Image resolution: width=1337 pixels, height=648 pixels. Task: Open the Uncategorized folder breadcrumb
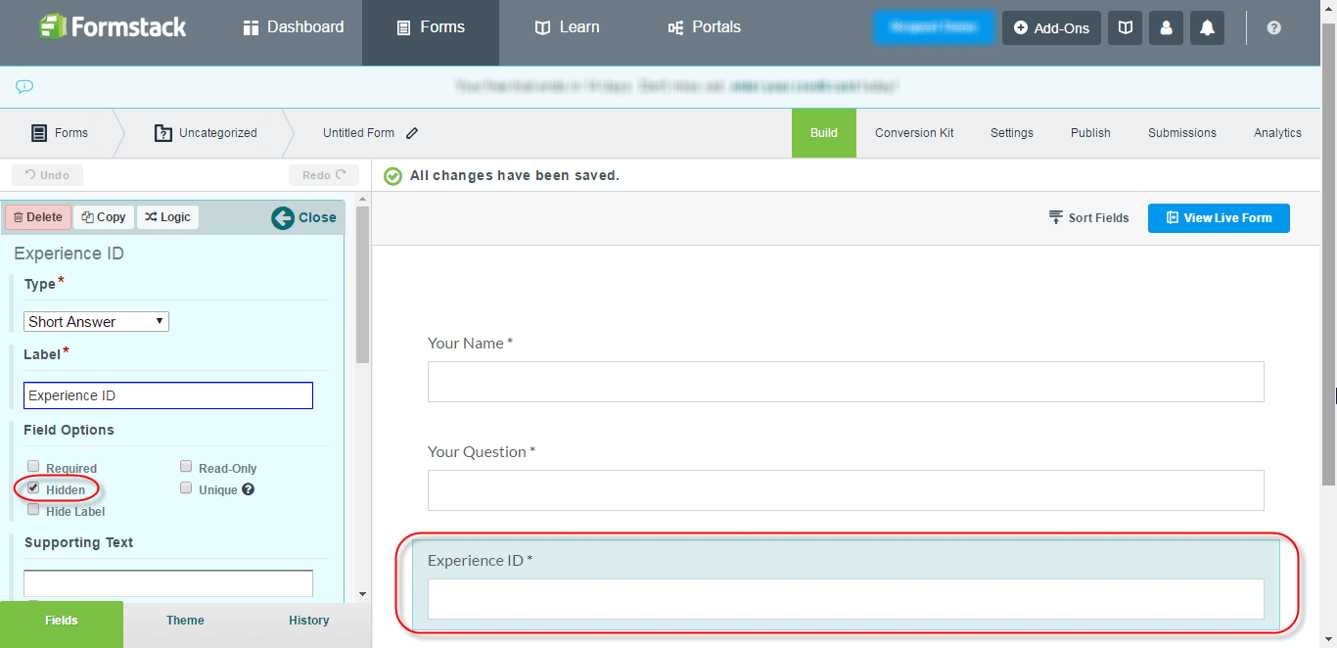(206, 133)
